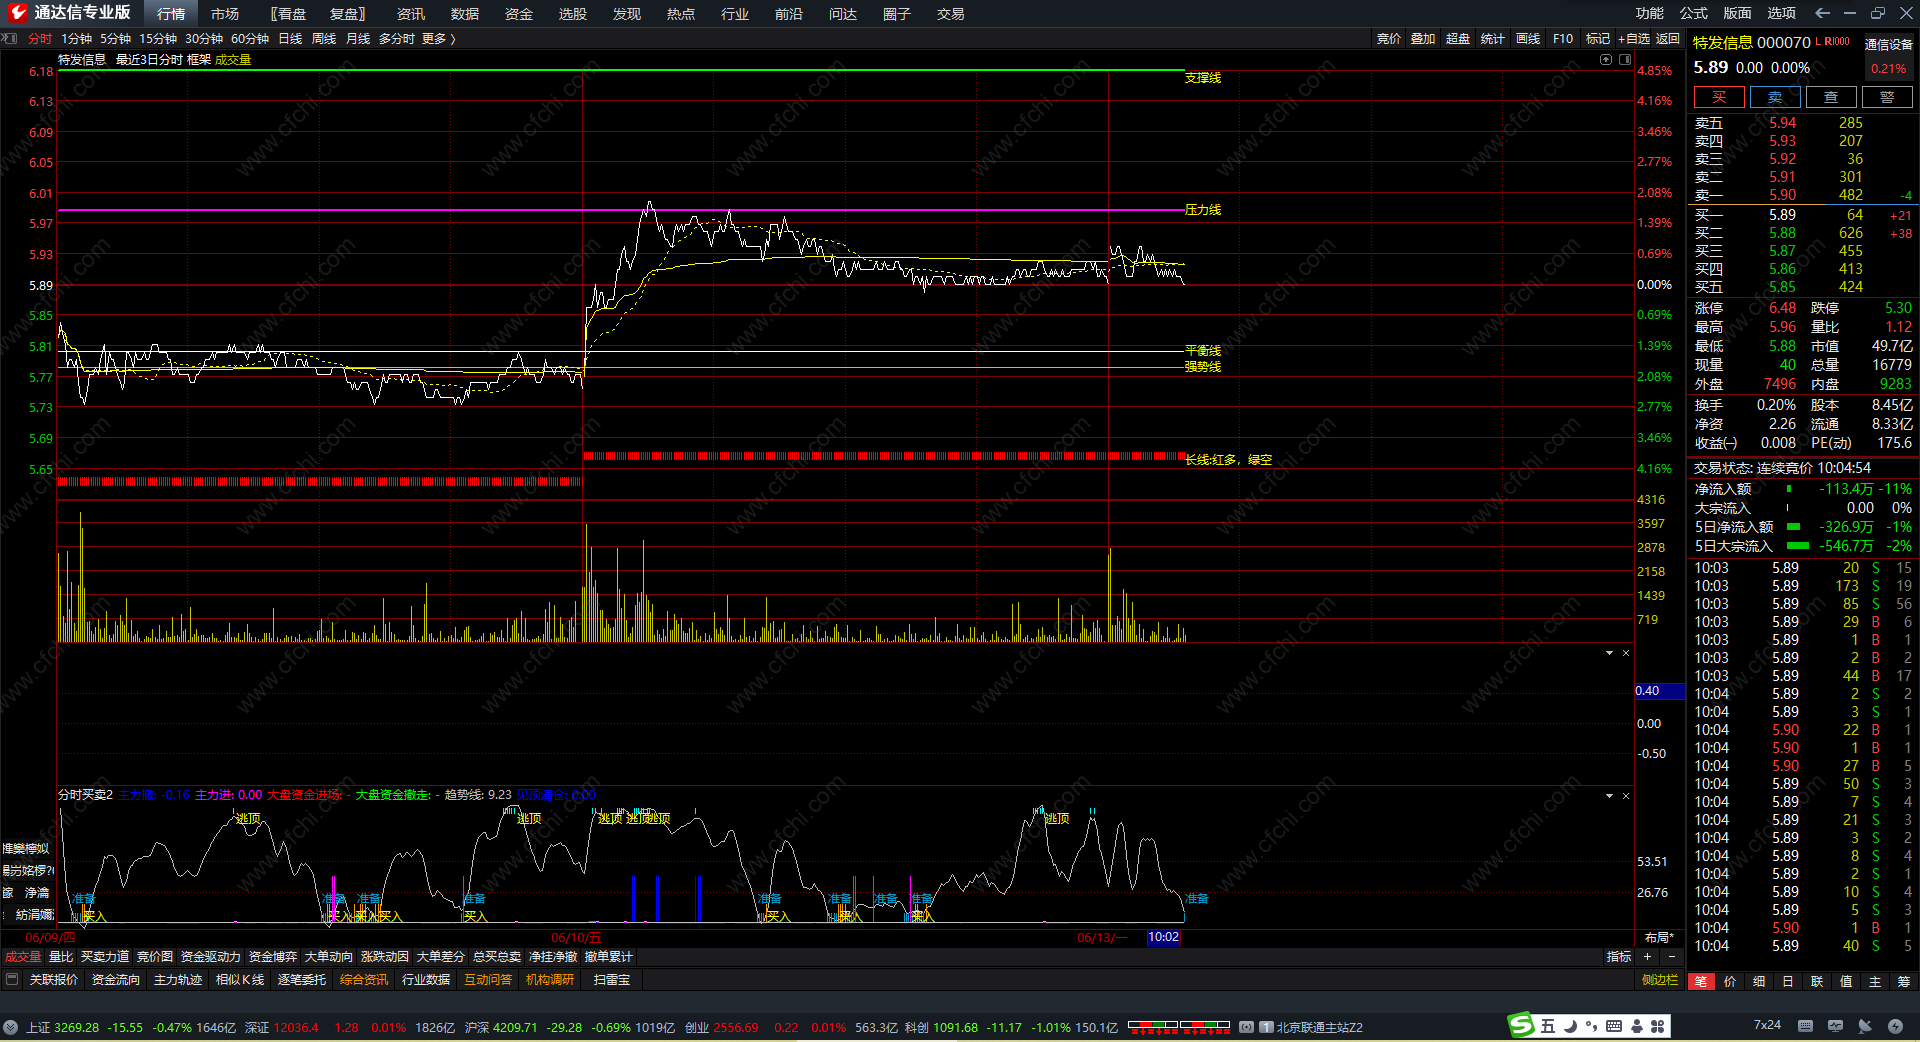Toggle the right side panel layout icon
This screenshot has height=1042, width=1920.
(x=1625, y=60)
